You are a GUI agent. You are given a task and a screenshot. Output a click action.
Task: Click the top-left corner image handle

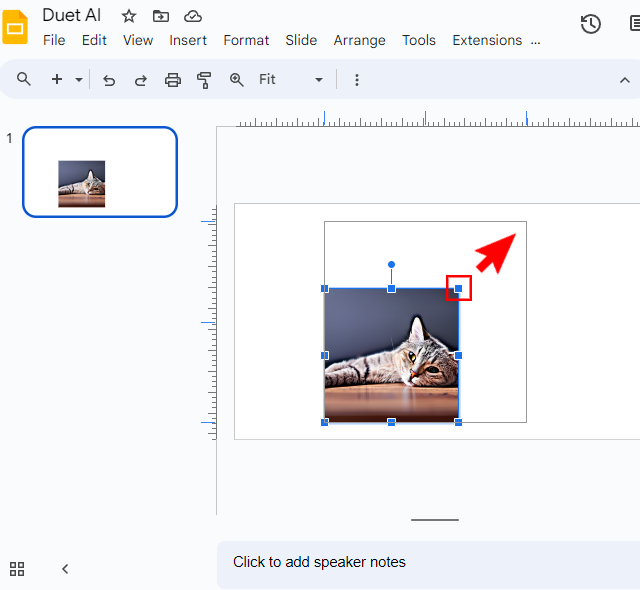coord(324,288)
